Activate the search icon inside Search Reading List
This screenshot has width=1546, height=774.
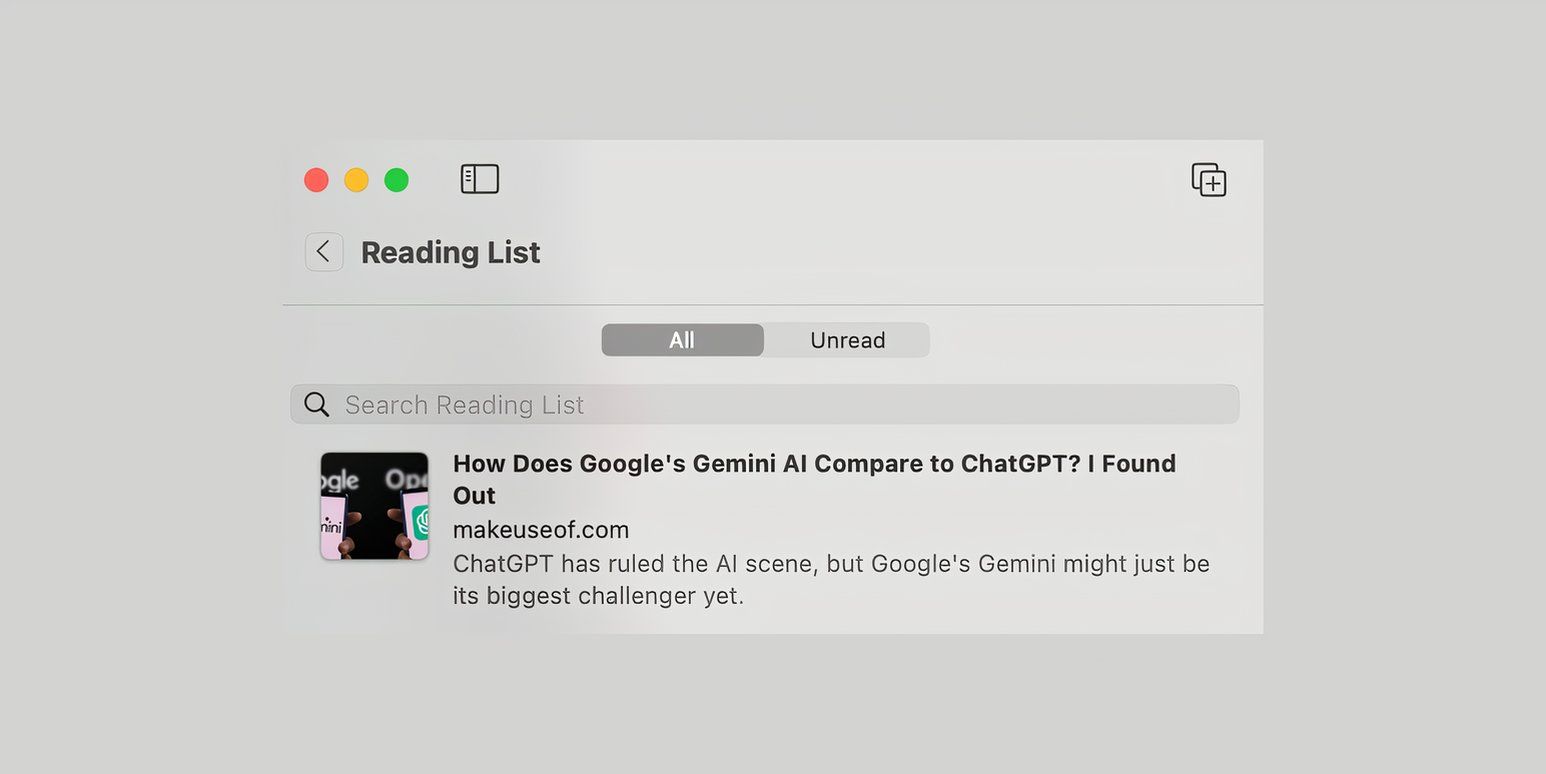point(316,404)
